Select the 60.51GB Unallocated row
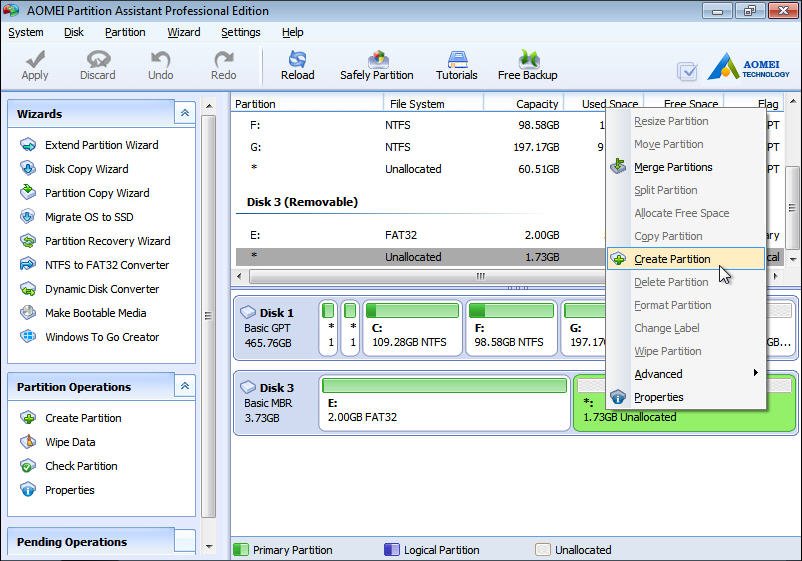The image size is (802, 561). (x=419, y=169)
